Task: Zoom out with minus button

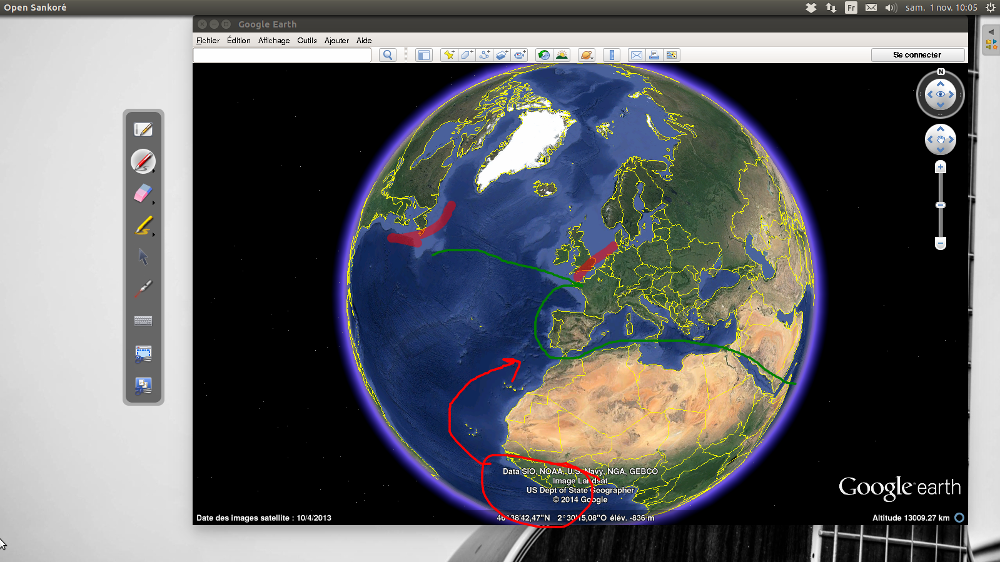Action: [x=940, y=243]
